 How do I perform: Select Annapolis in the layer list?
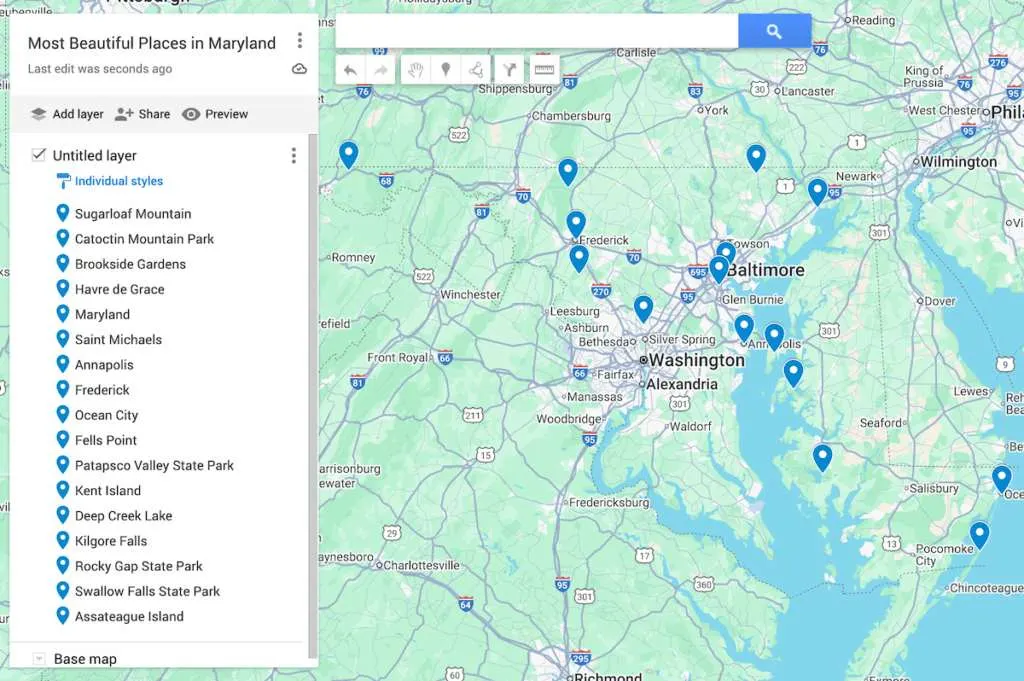(104, 364)
